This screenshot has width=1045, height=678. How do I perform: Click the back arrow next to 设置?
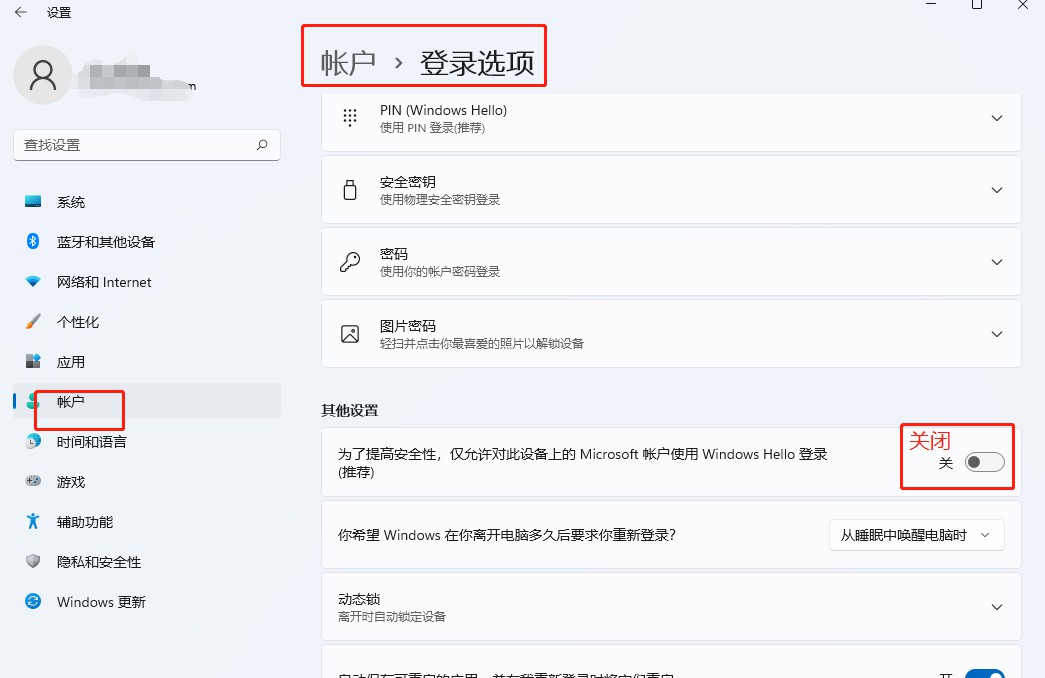click(21, 12)
